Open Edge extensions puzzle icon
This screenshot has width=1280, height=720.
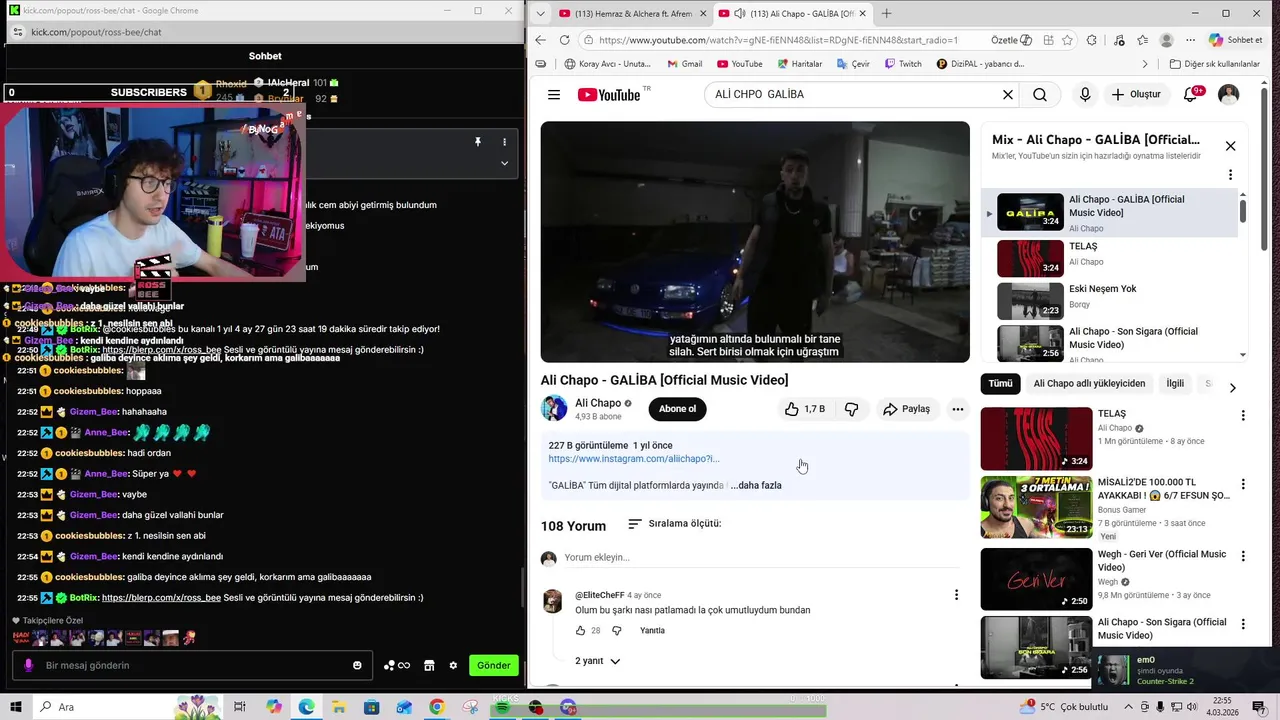1091,40
